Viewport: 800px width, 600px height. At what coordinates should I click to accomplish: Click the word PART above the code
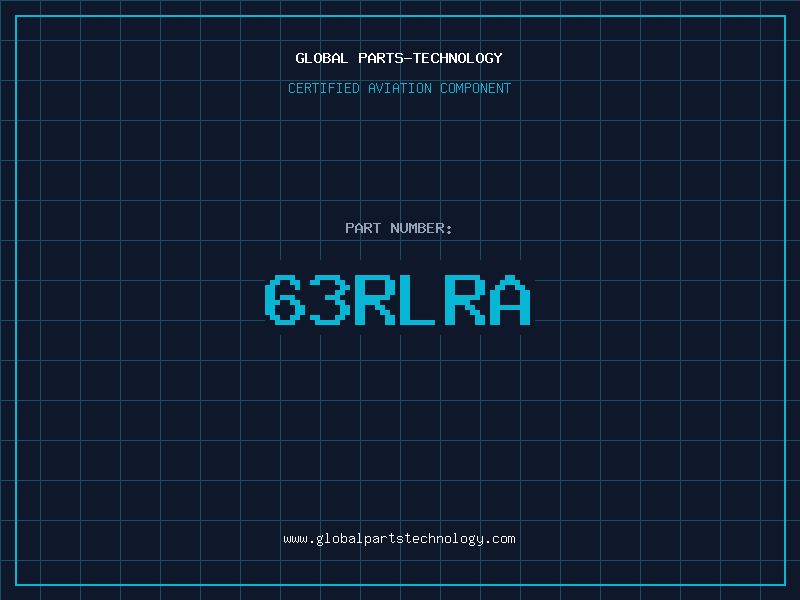pyautogui.click(x=363, y=228)
